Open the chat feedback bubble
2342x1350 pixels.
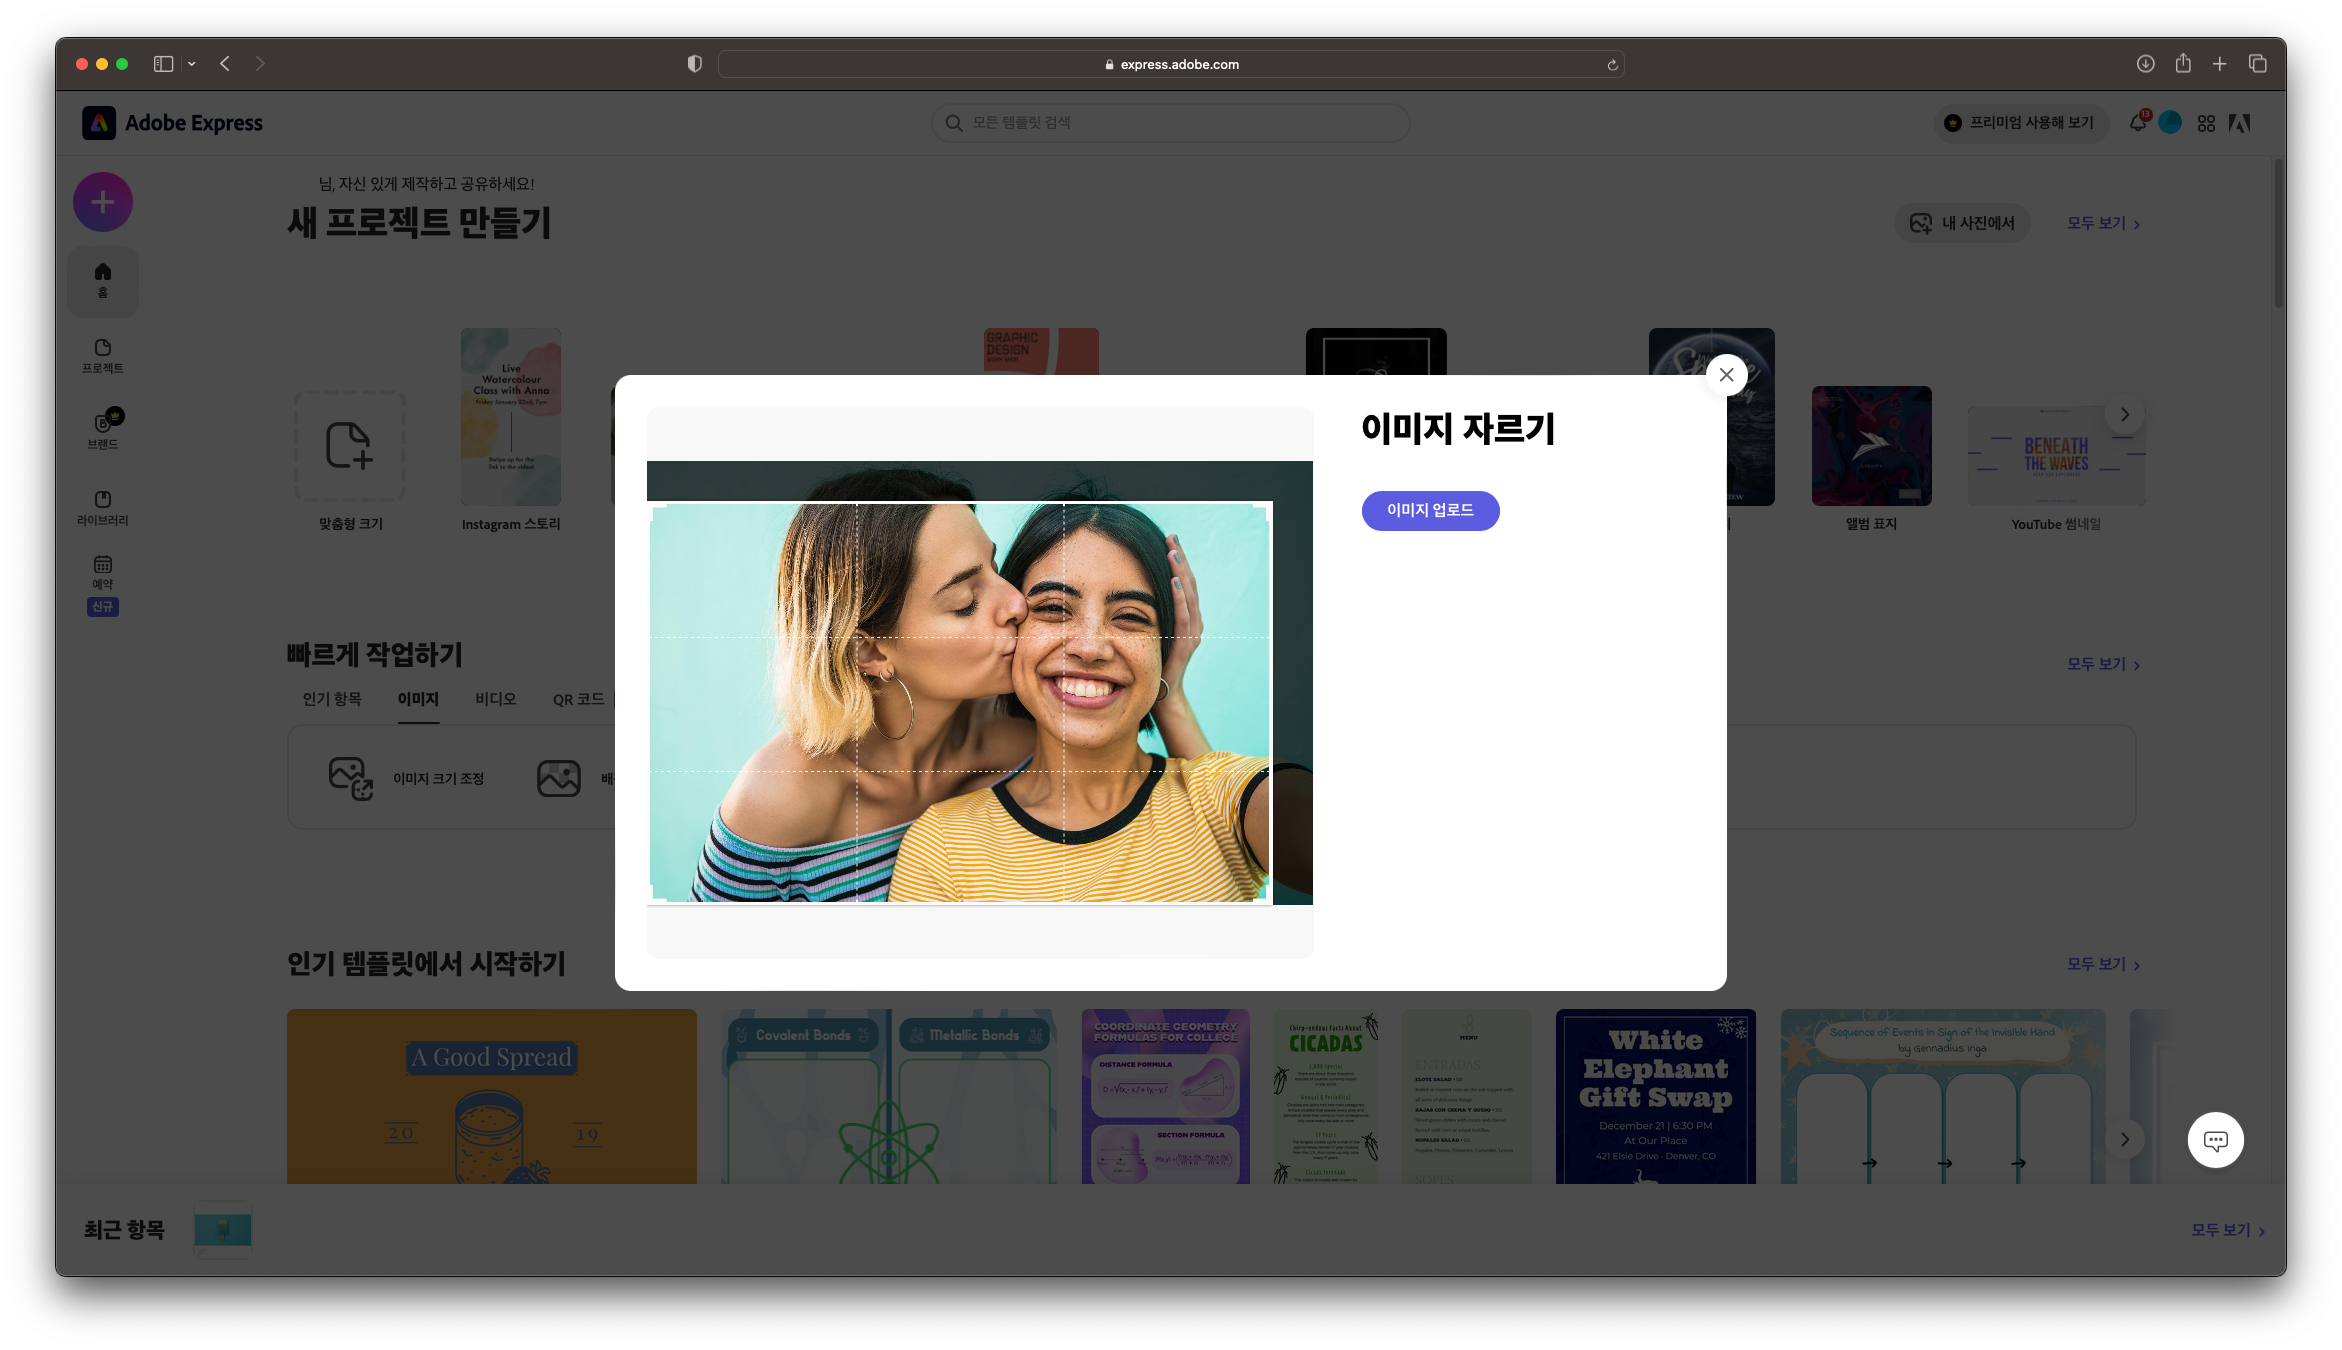(x=2215, y=1139)
